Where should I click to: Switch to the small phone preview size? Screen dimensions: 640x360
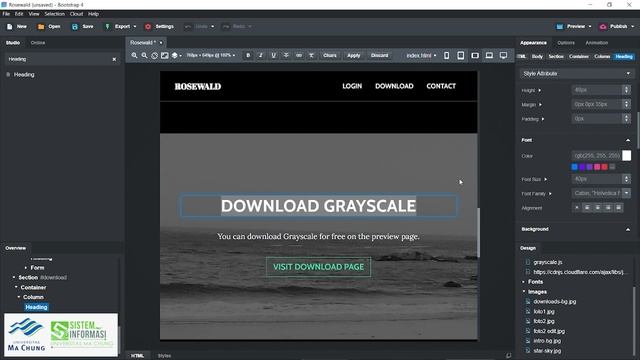click(x=447, y=56)
